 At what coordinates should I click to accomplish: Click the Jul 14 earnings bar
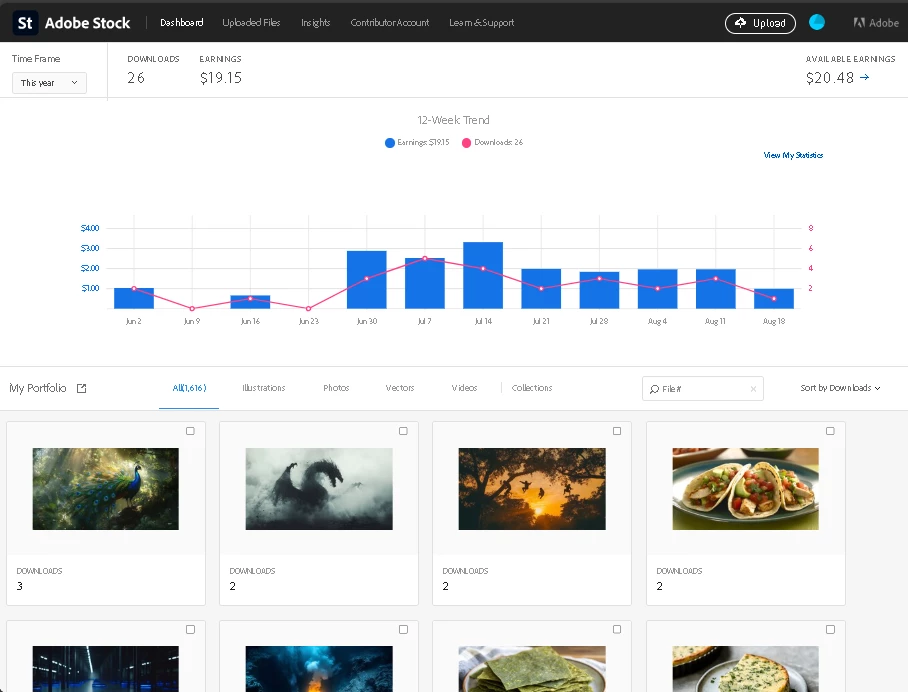[x=483, y=275]
